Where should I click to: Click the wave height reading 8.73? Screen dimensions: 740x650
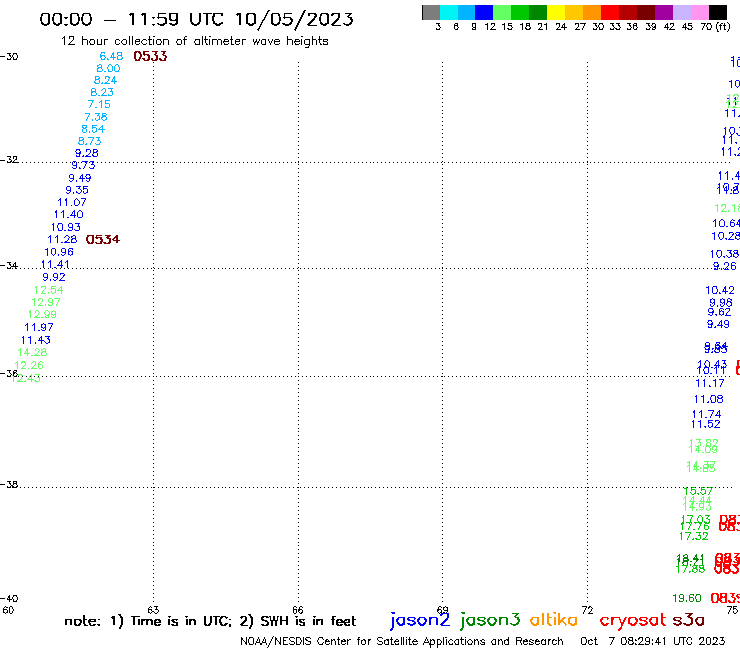pos(90,141)
